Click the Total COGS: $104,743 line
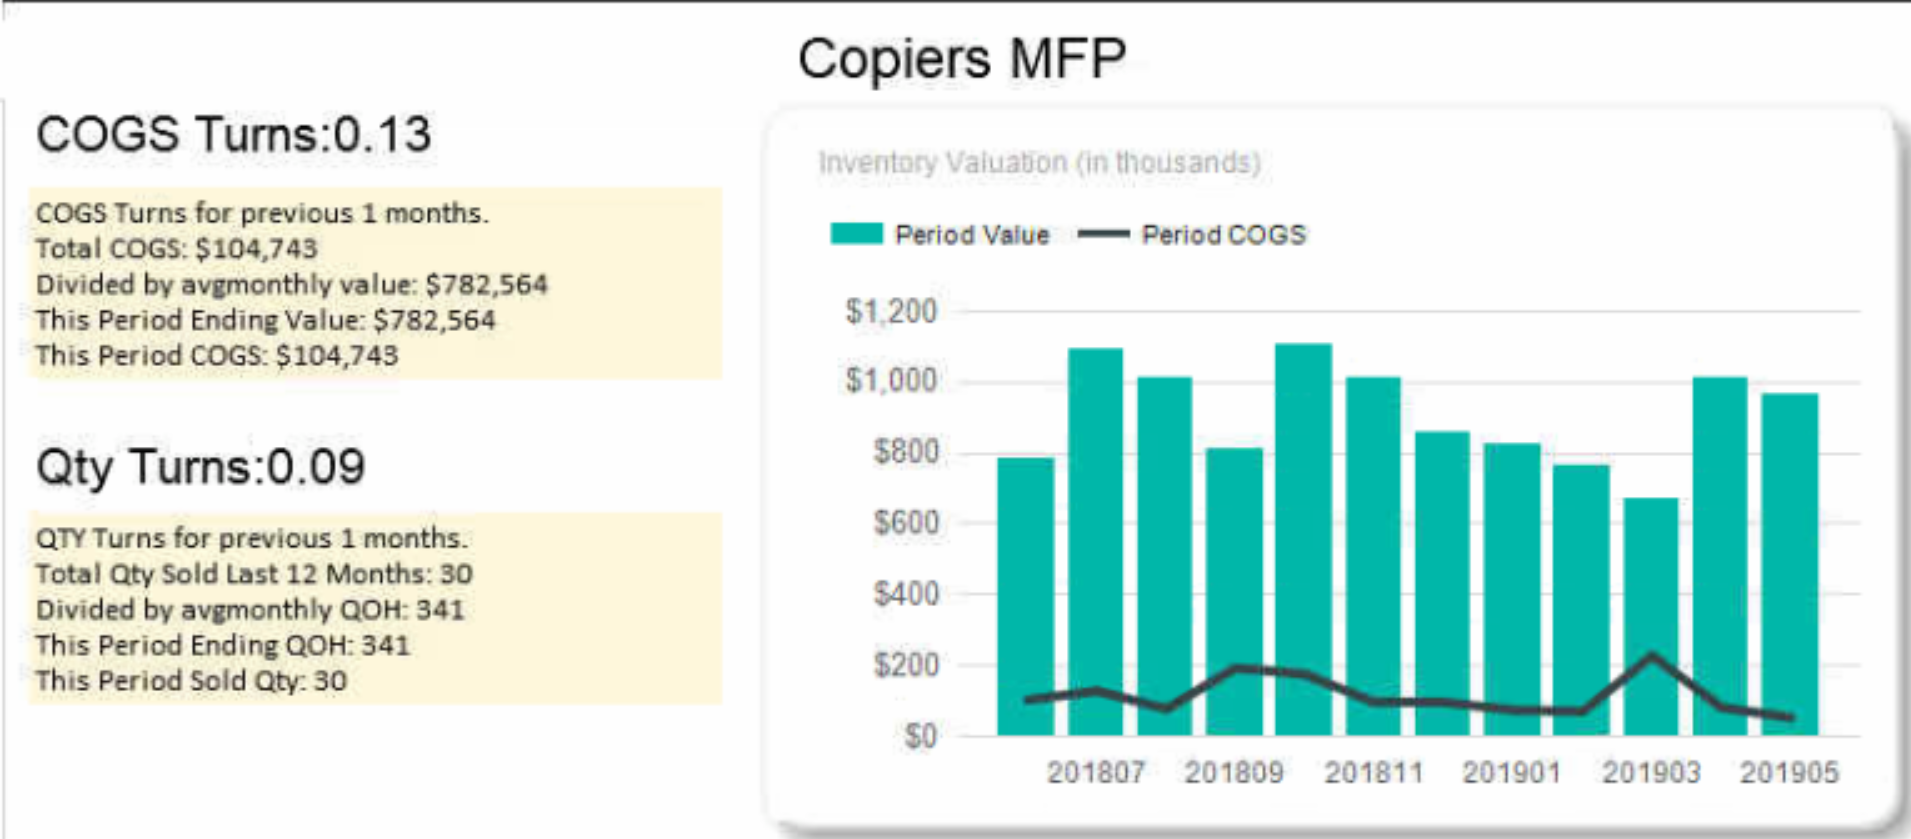The width and height of the screenshot is (1911, 839). point(176,248)
